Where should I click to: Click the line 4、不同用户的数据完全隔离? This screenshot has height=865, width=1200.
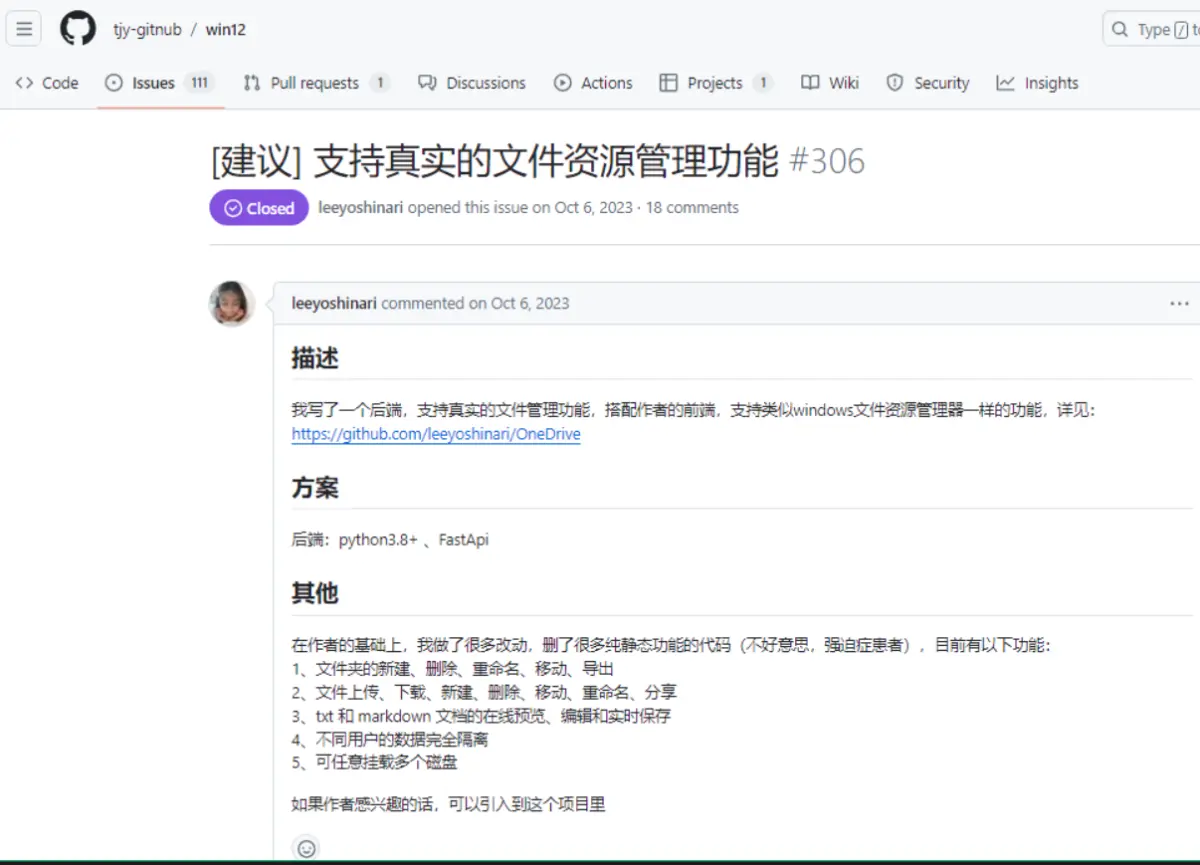390,740
